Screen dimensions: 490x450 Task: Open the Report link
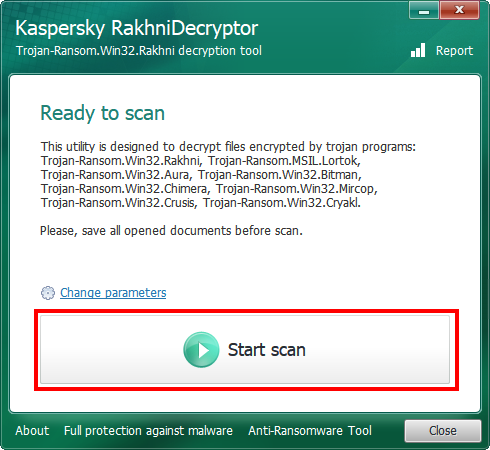454,51
